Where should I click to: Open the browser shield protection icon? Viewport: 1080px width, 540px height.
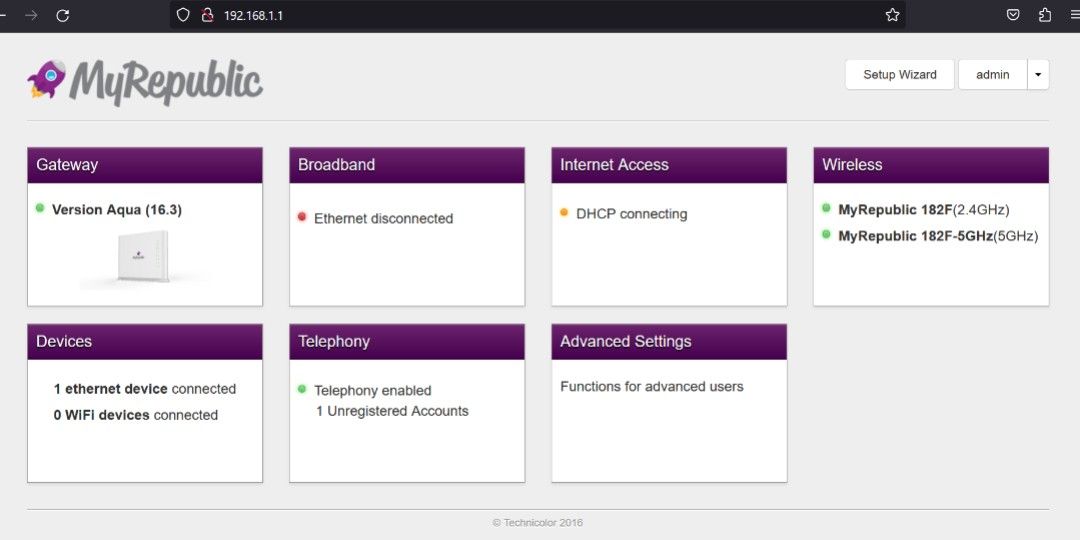183,15
